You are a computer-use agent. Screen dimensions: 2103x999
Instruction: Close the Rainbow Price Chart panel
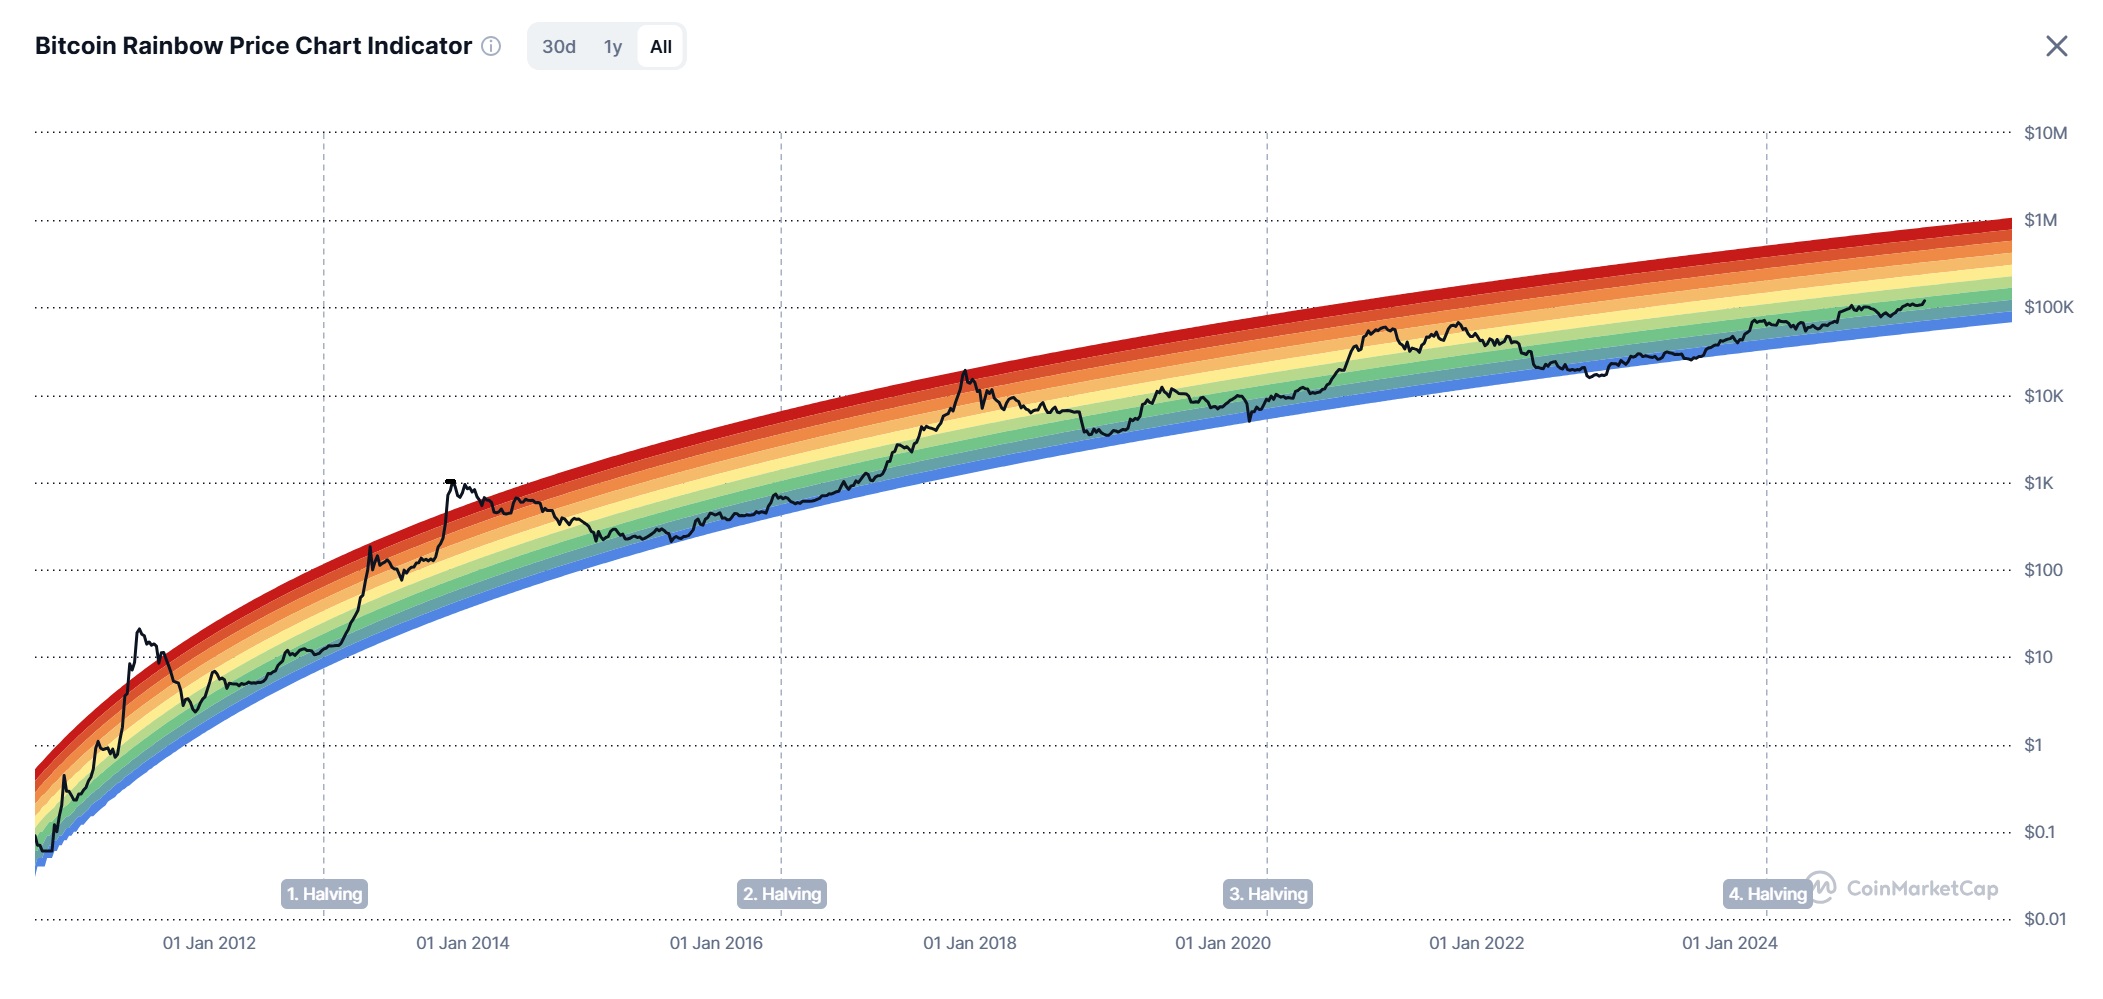[x=2056, y=46]
